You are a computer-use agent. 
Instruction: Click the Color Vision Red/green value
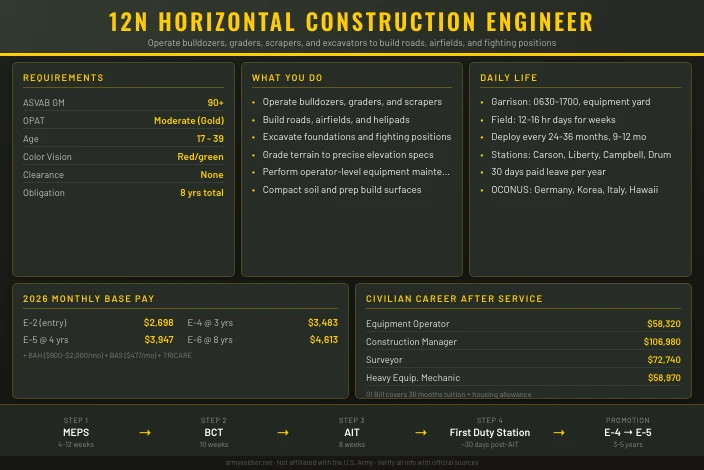(200, 157)
